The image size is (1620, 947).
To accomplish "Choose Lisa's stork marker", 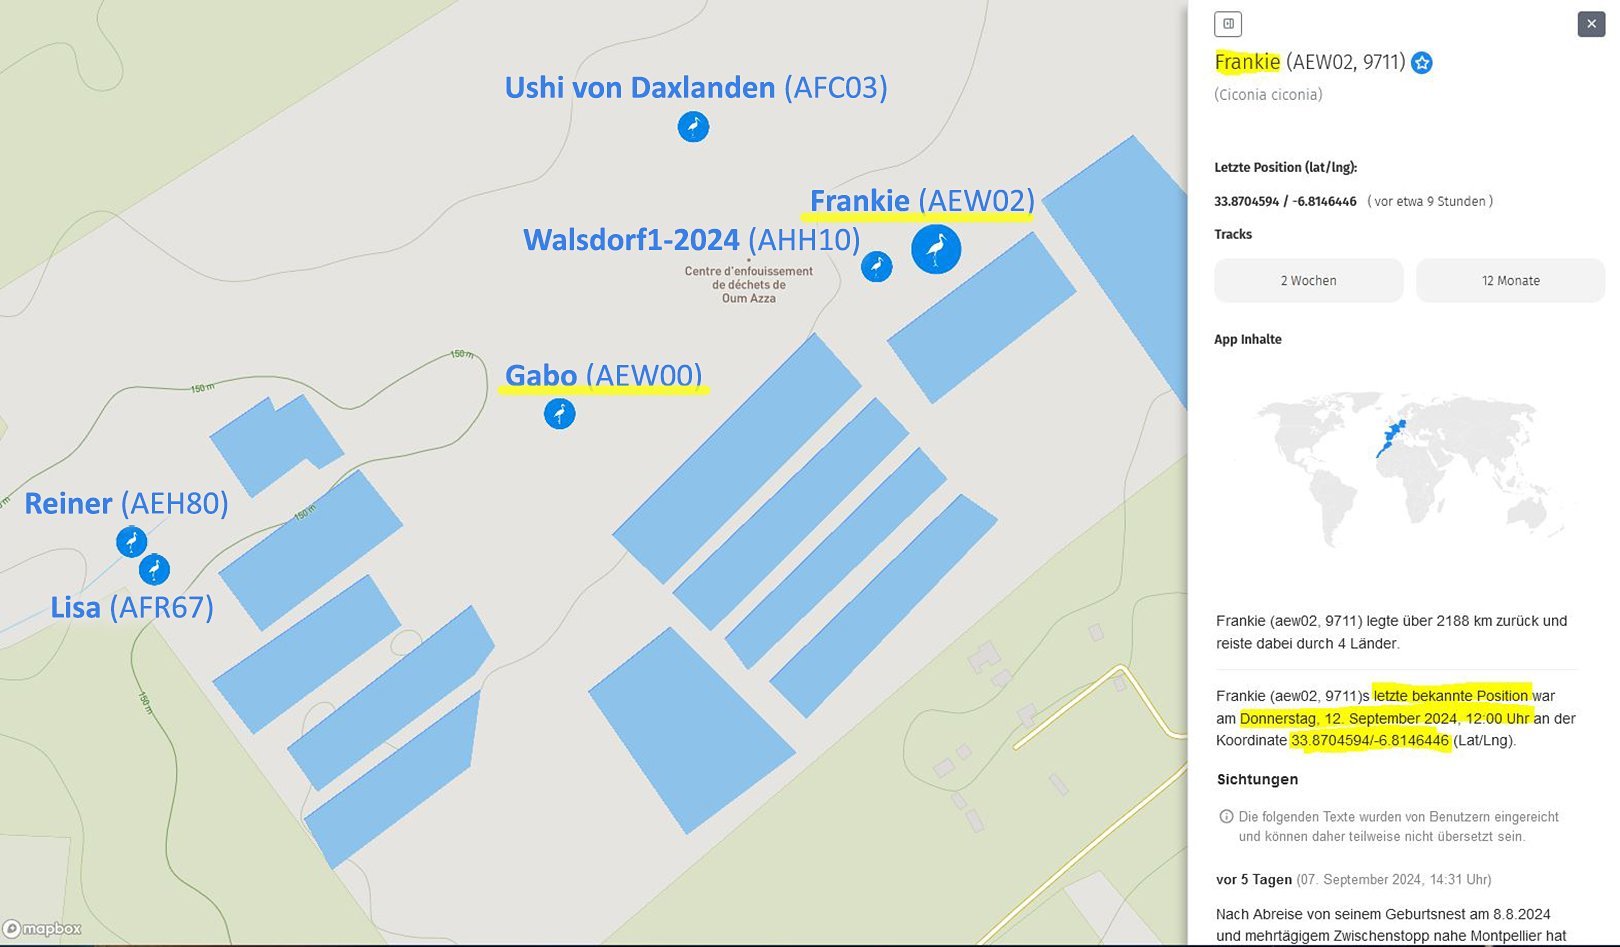I will [154, 570].
